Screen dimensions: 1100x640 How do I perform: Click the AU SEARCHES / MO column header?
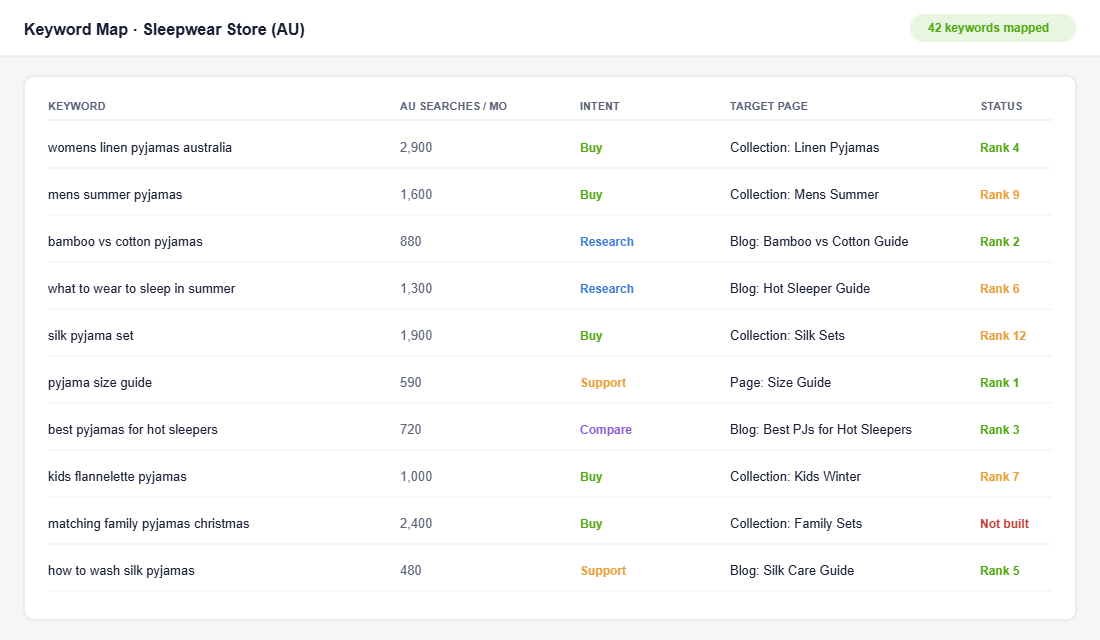tap(453, 106)
